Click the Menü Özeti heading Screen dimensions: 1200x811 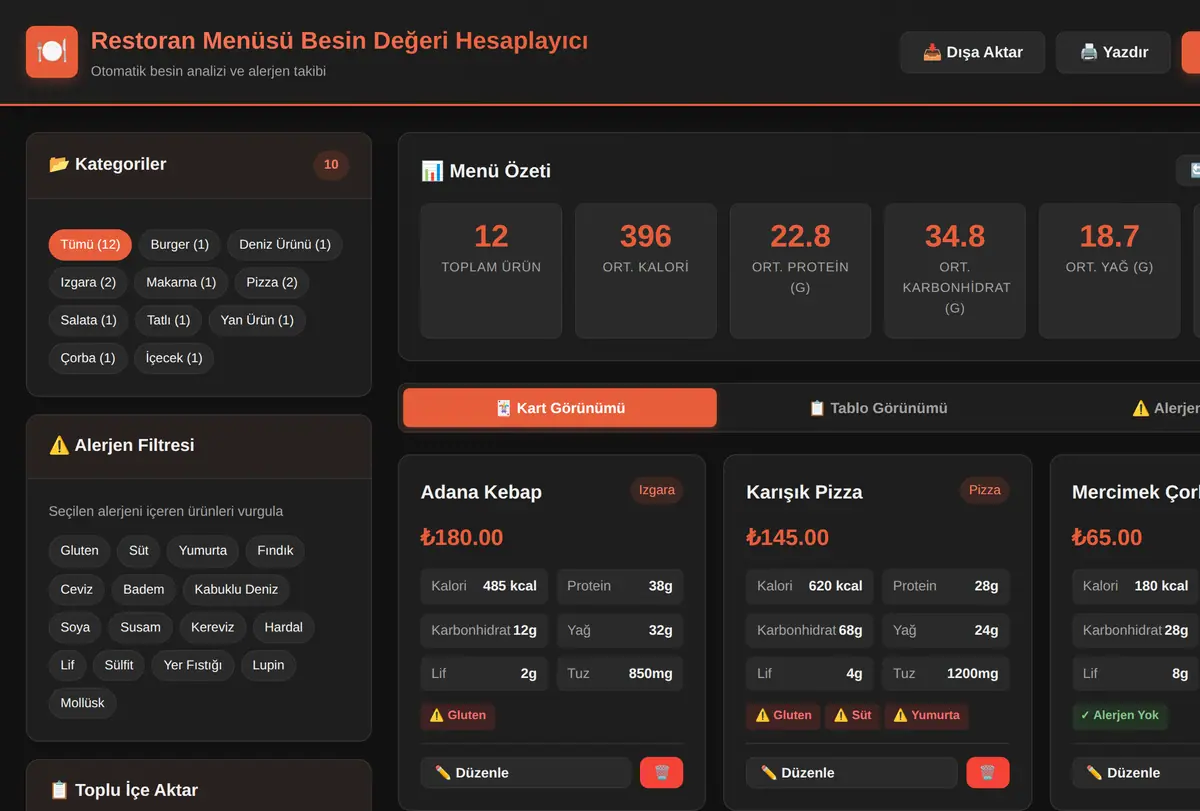[x=486, y=171]
